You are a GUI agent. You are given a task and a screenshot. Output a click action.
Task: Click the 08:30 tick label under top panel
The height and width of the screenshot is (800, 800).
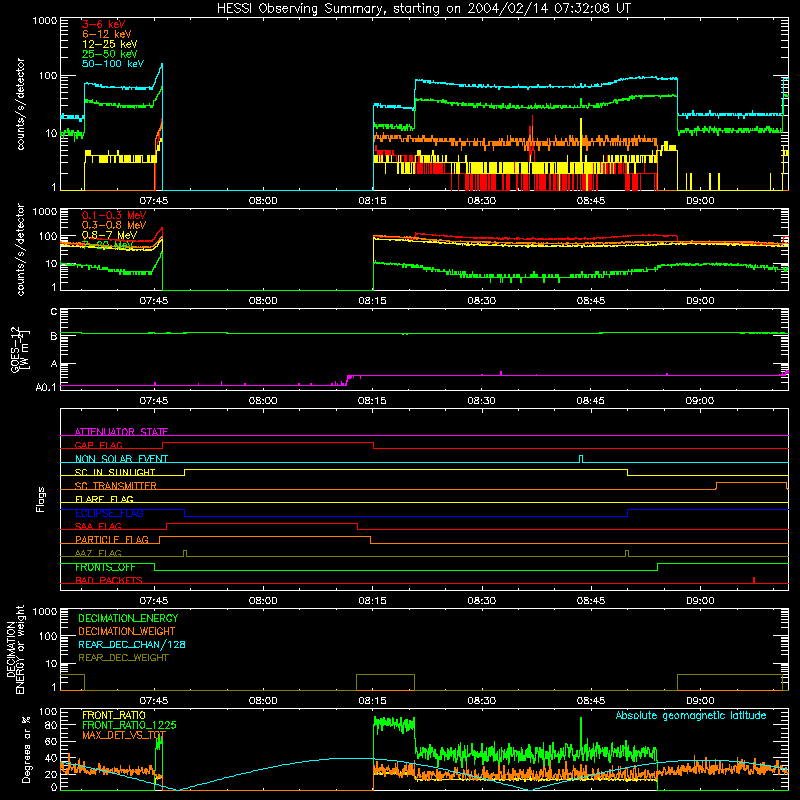[x=481, y=201]
